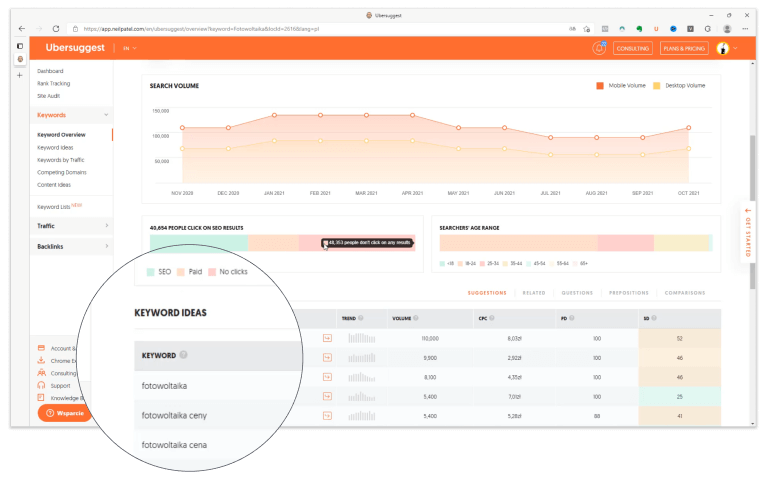Click arrow icon in the 110,000 volume row
The width and height of the screenshot is (767, 480).
coord(327,338)
